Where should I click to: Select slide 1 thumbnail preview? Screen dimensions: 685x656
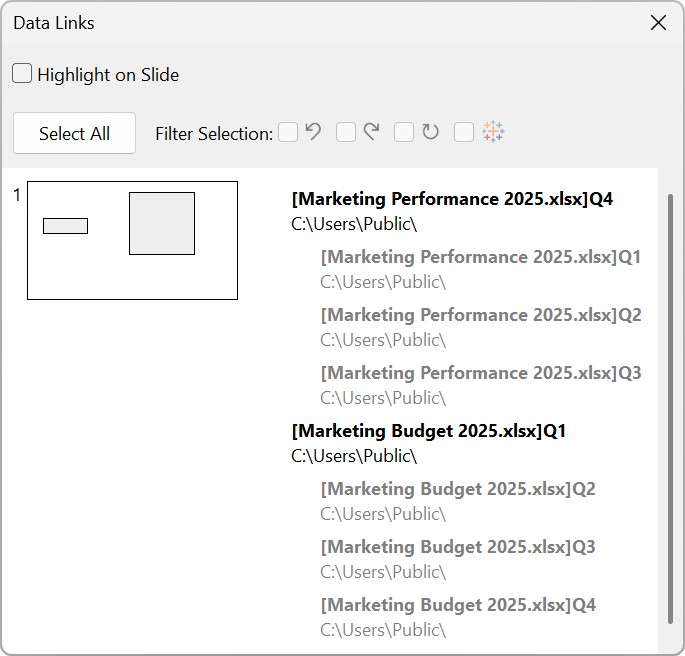coord(132,240)
